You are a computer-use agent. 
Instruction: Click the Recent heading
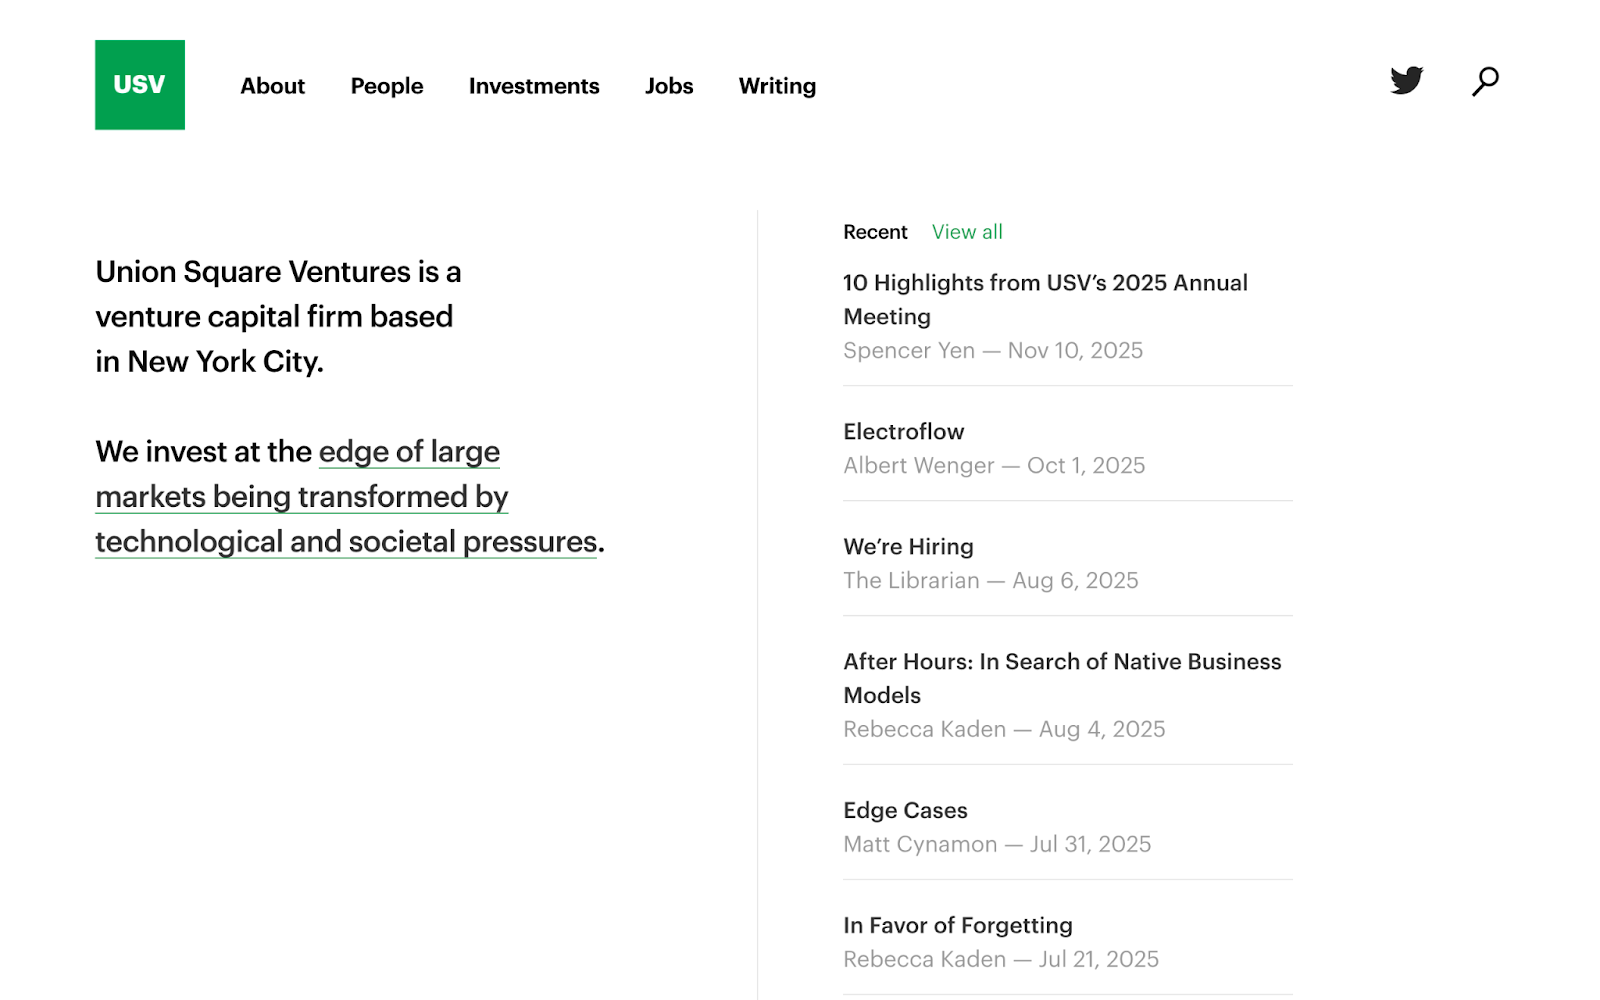point(875,232)
